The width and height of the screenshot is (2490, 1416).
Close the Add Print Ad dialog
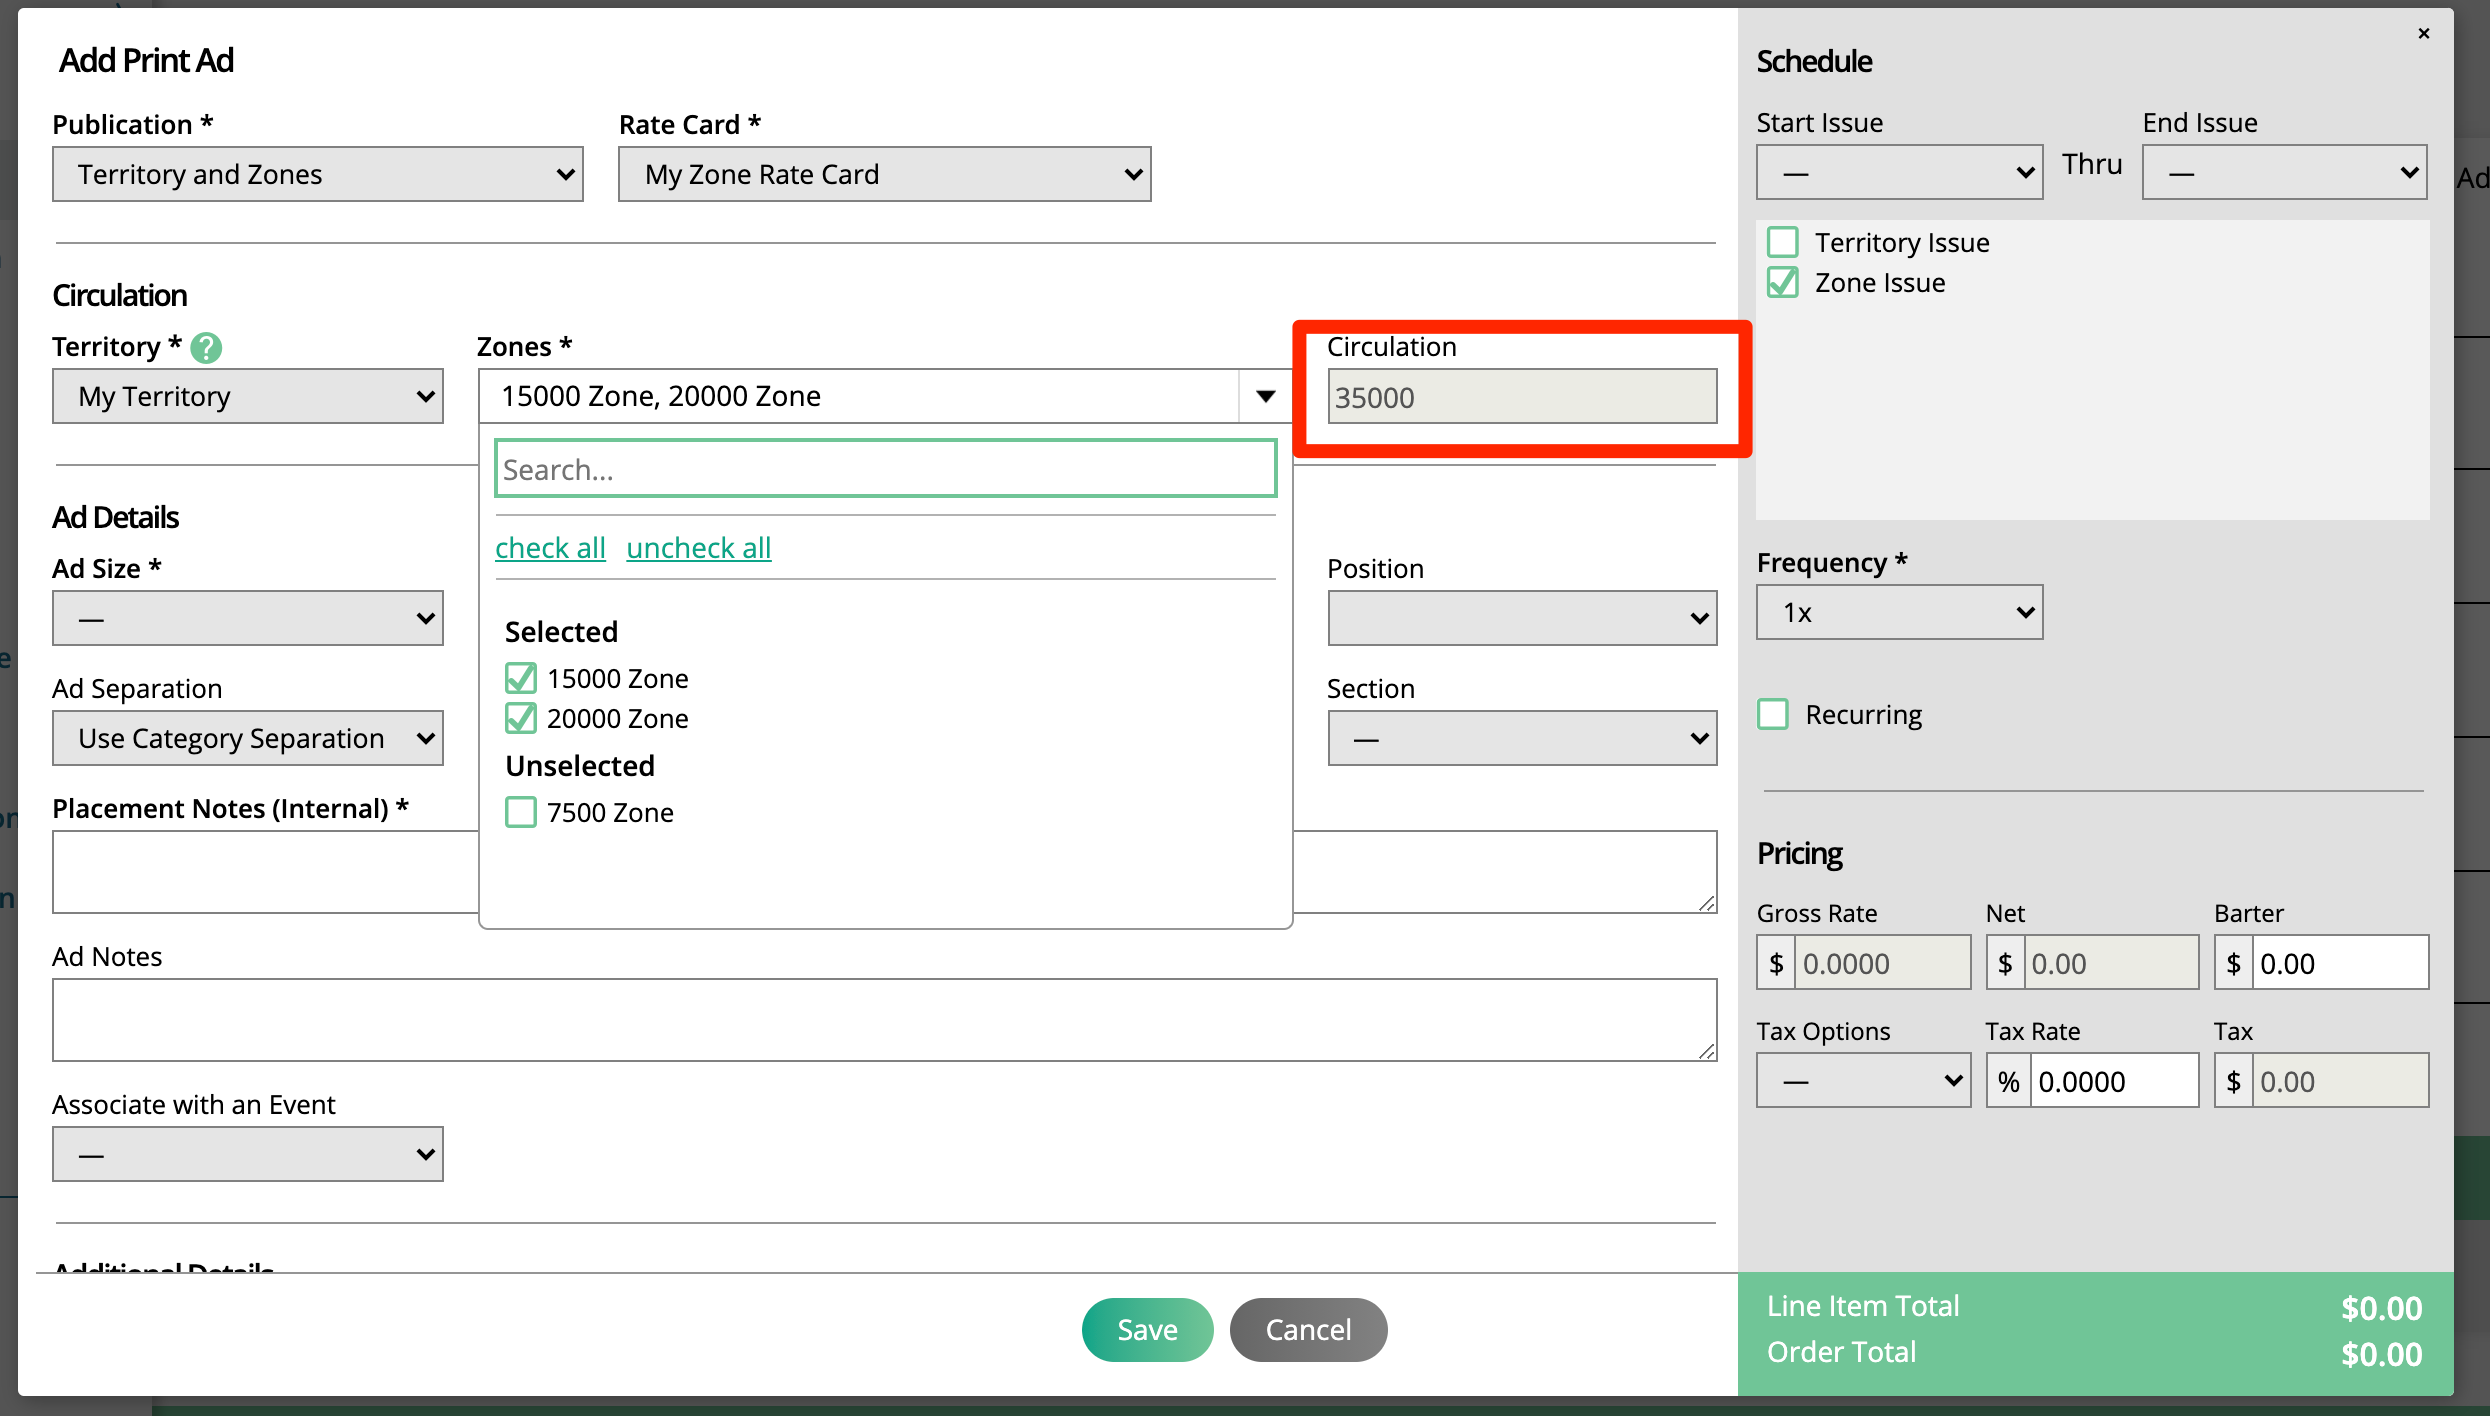point(2423,34)
